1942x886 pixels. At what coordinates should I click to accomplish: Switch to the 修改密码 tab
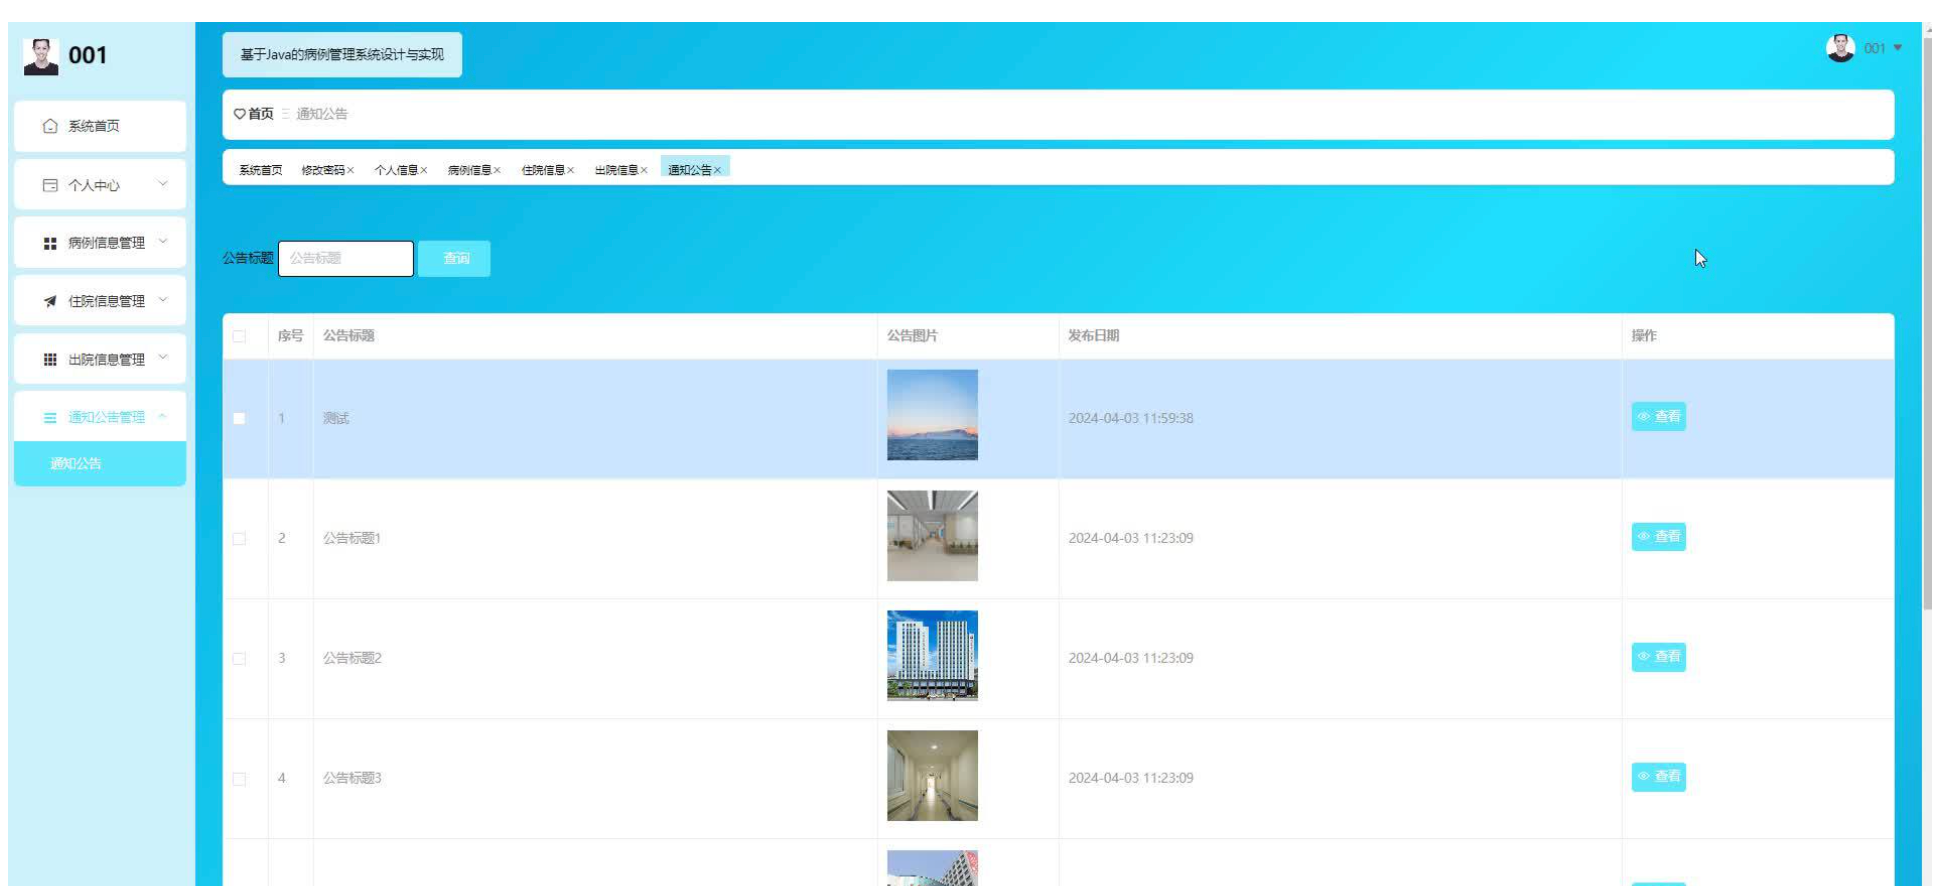(x=323, y=170)
